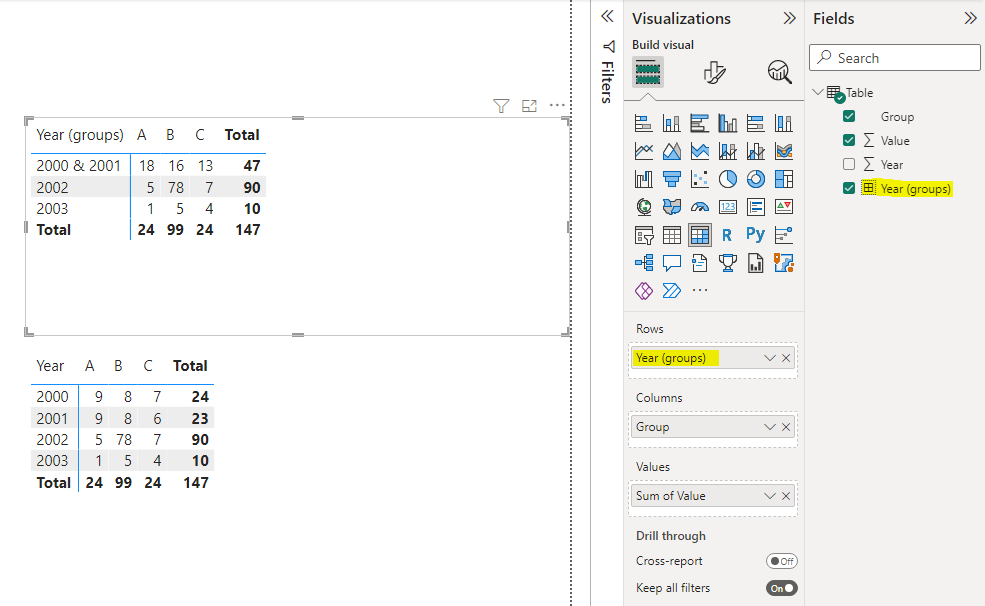This screenshot has width=985, height=606.
Task: Turn on the Cross-report toggle
Action: click(781, 561)
